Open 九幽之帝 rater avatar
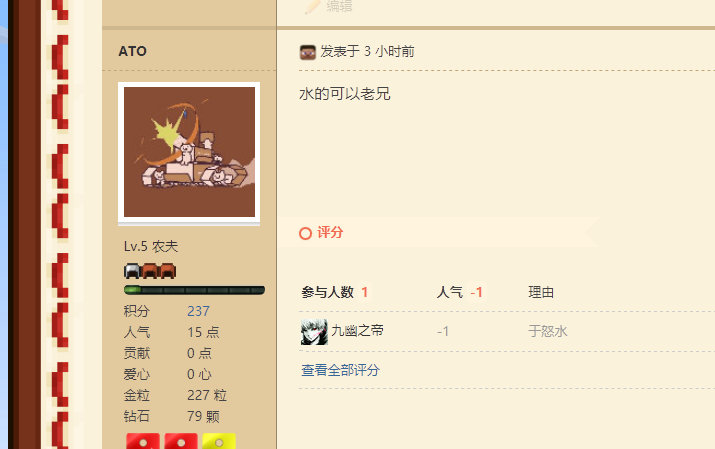 pyautogui.click(x=314, y=332)
